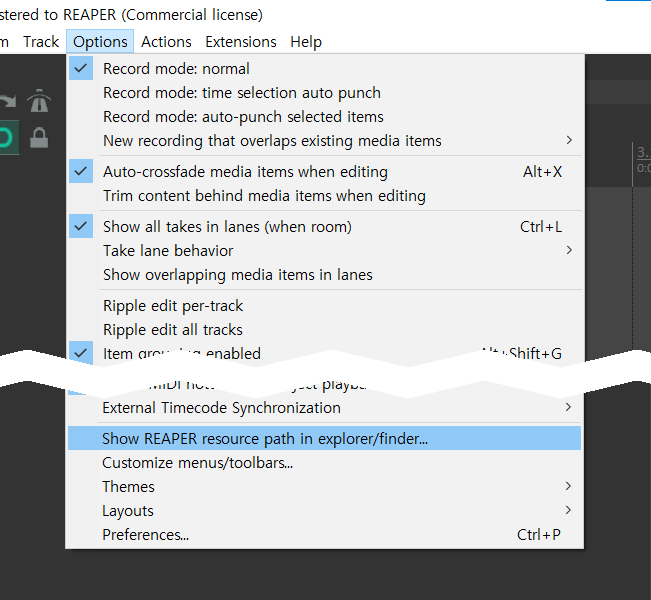Select Record mode: auto-punch selected items

pyautogui.click(x=325, y=117)
